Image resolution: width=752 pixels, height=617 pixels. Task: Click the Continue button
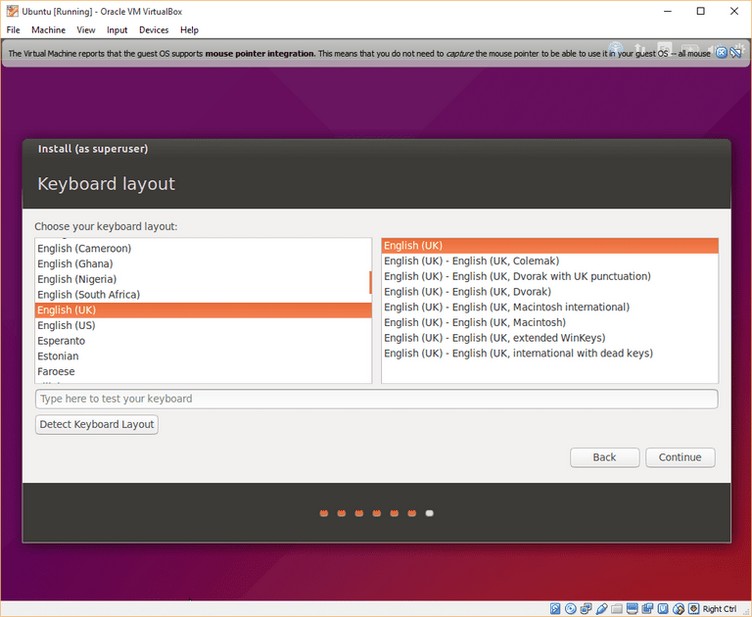[x=680, y=457]
